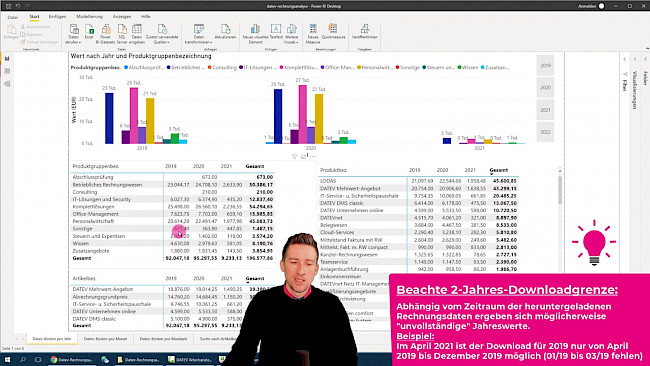Click the Undo arrow in the title bar
The width and height of the screenshot is (650, 366).
[18, 6]
